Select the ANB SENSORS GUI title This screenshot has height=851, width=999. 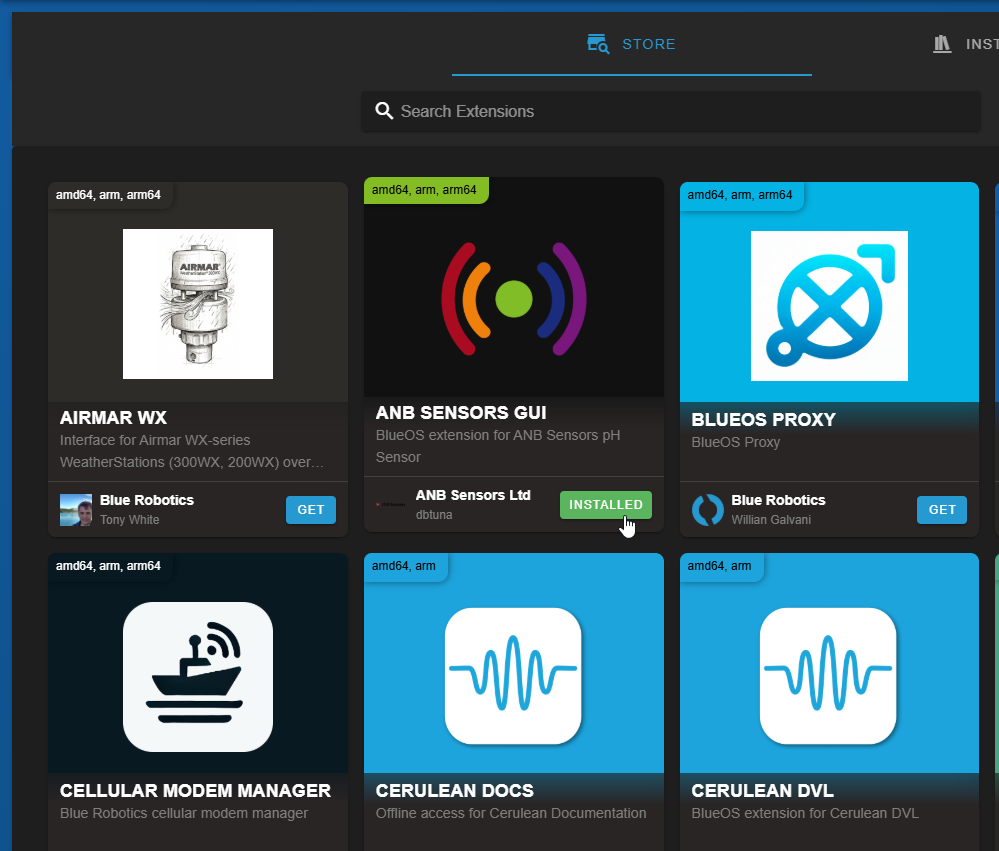(461, 413)
